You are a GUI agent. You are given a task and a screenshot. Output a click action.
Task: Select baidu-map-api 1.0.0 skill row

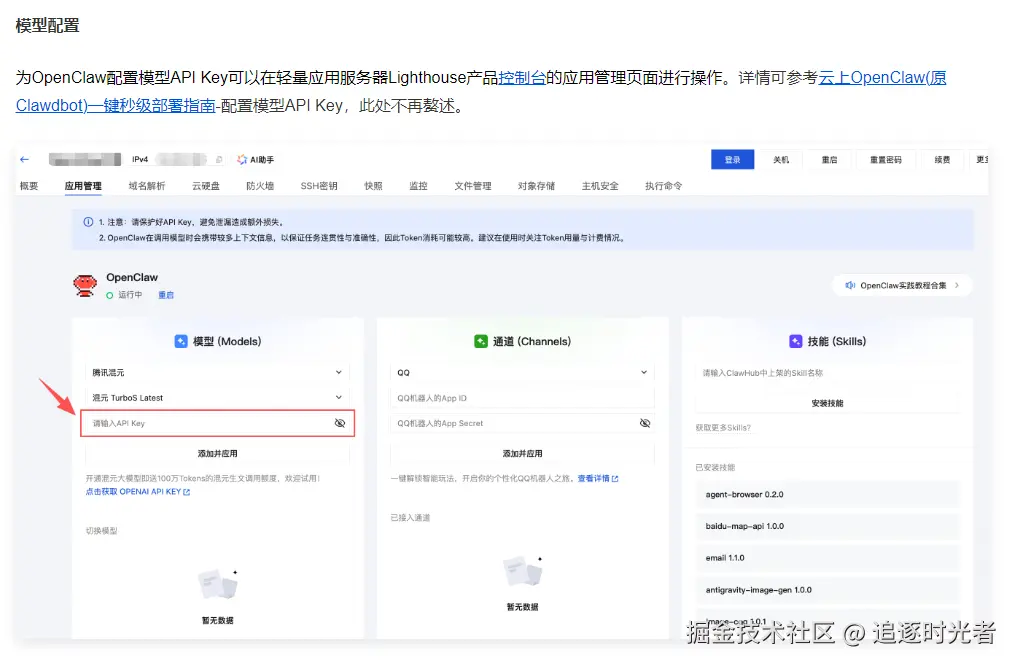827,526
